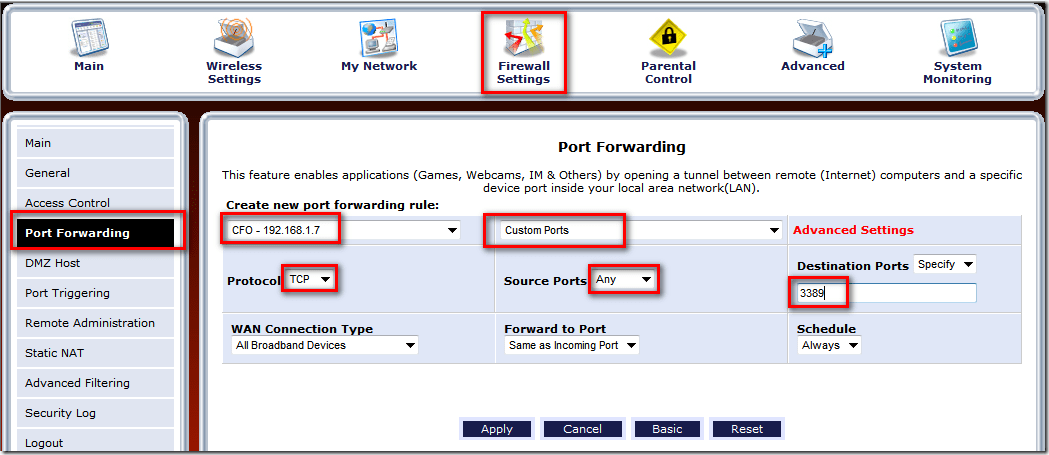1049x455 pixels.
Task: Open the My Network icon
Action: pyautogui.click(x=379, y=38)
